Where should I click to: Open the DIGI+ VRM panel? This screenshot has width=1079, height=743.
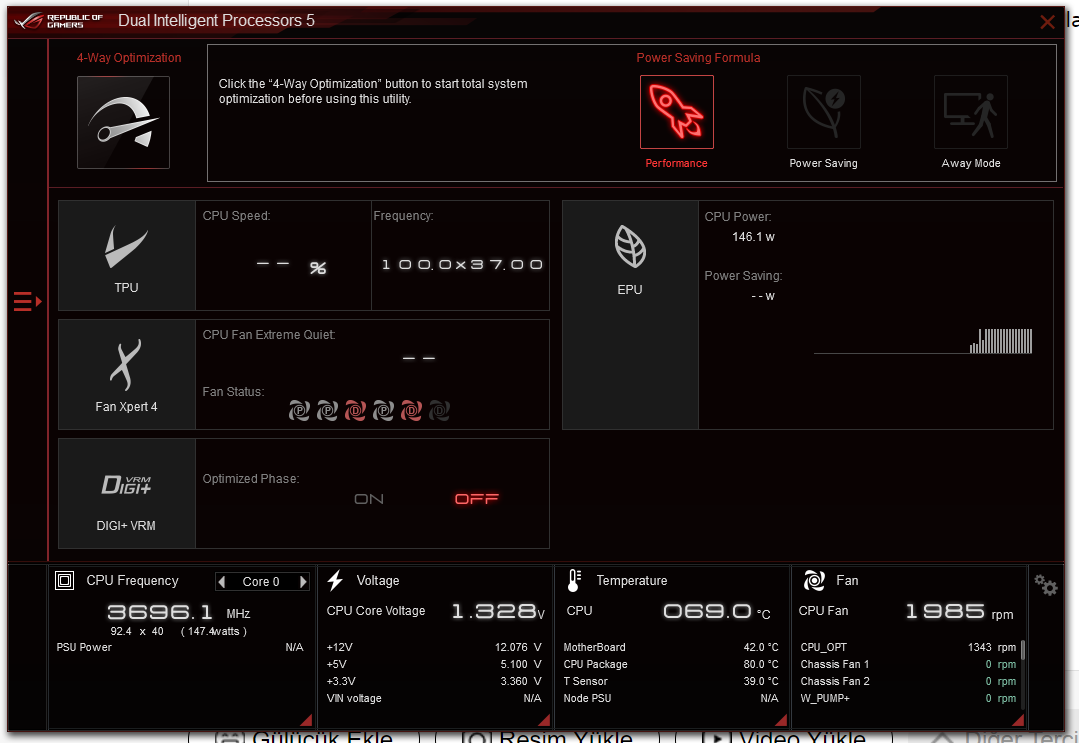pos(127,494)
